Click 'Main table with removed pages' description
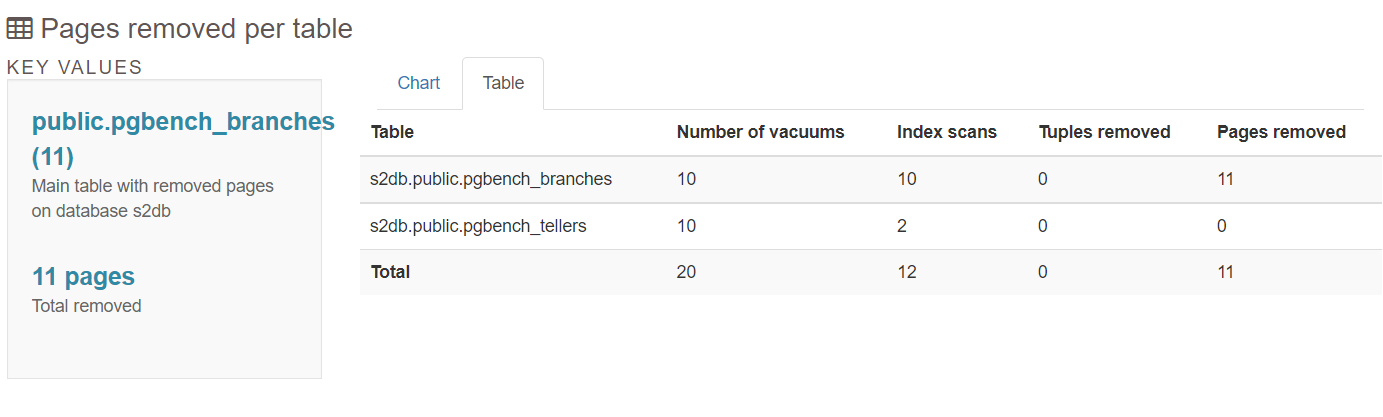The height and width of the screenshot is (417, 1383). point(153,186)
